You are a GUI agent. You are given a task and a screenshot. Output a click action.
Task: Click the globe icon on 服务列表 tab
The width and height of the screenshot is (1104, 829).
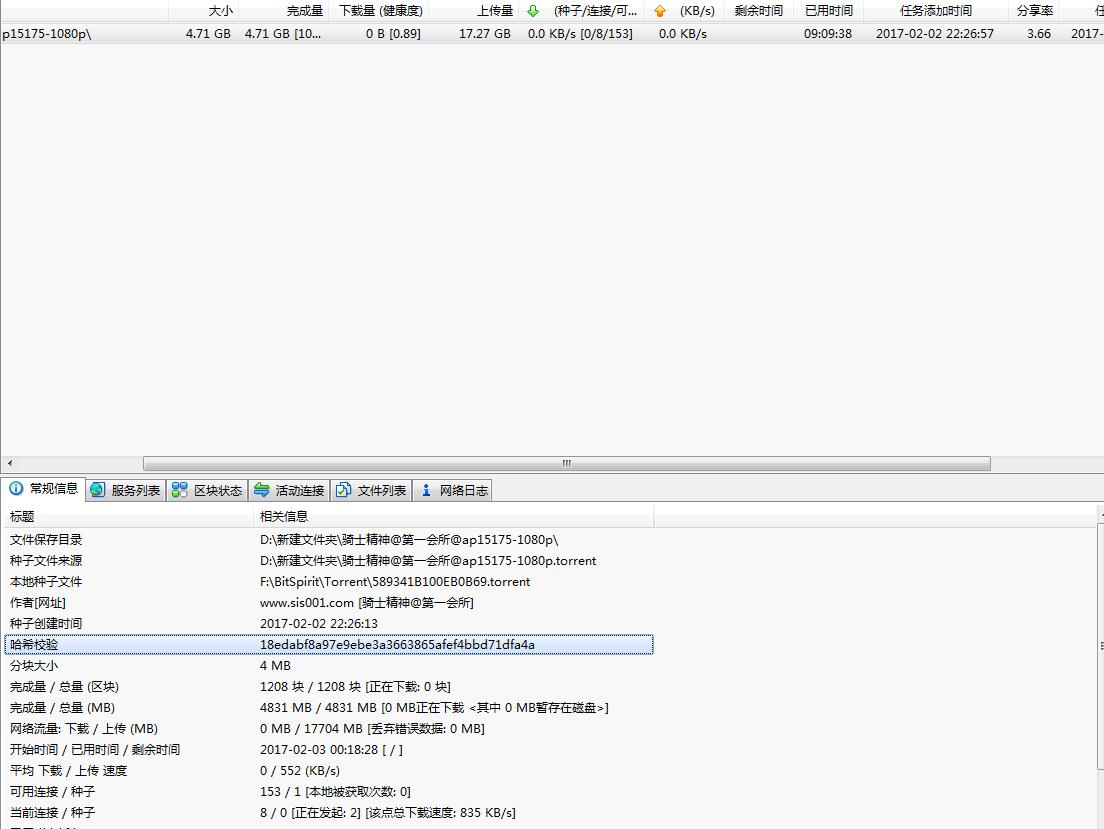(x=97, y=490)
